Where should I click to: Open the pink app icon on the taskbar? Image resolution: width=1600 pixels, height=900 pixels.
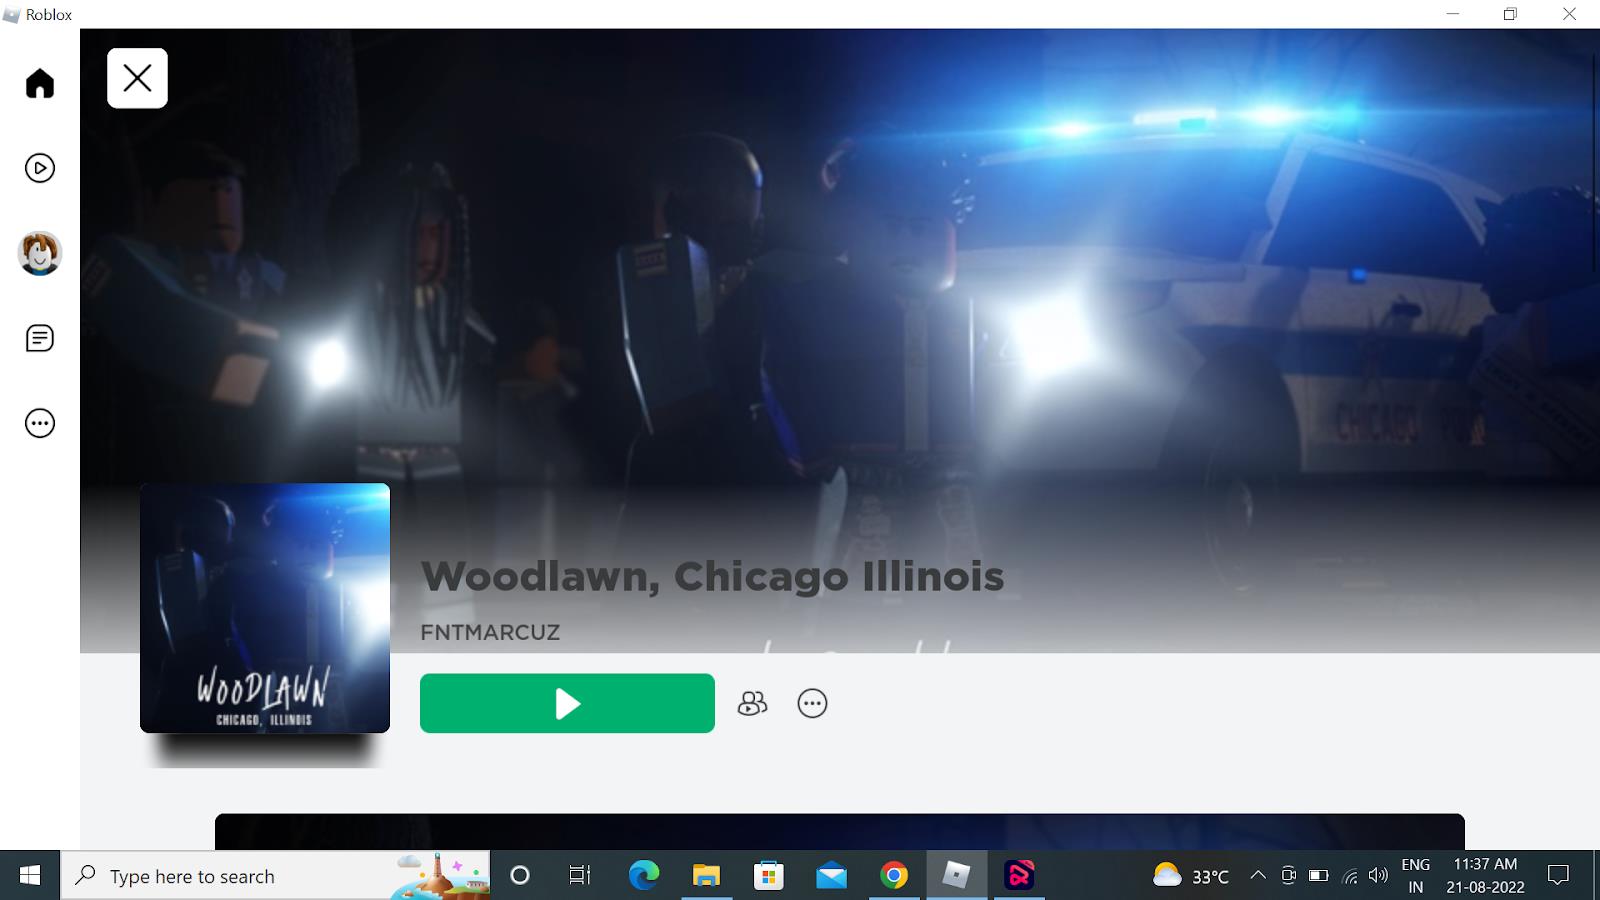click(1019, 876)
